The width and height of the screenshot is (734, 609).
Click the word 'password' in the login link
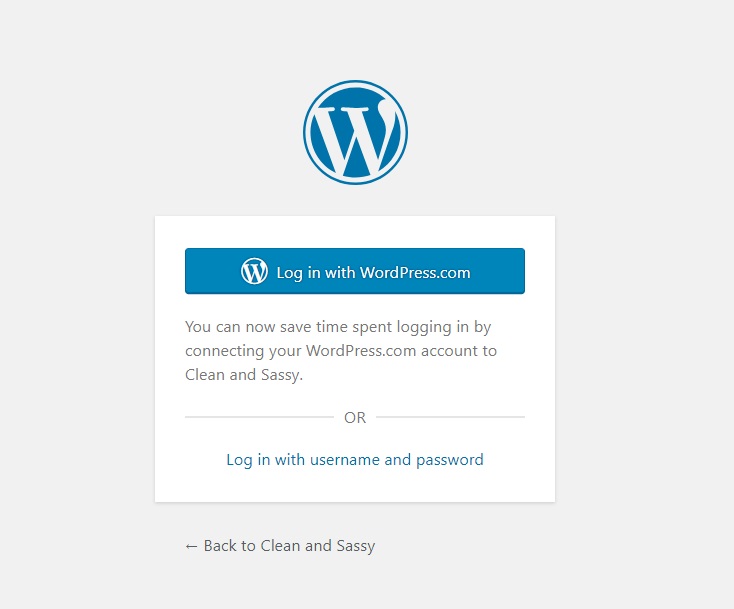tap(450, 460)
